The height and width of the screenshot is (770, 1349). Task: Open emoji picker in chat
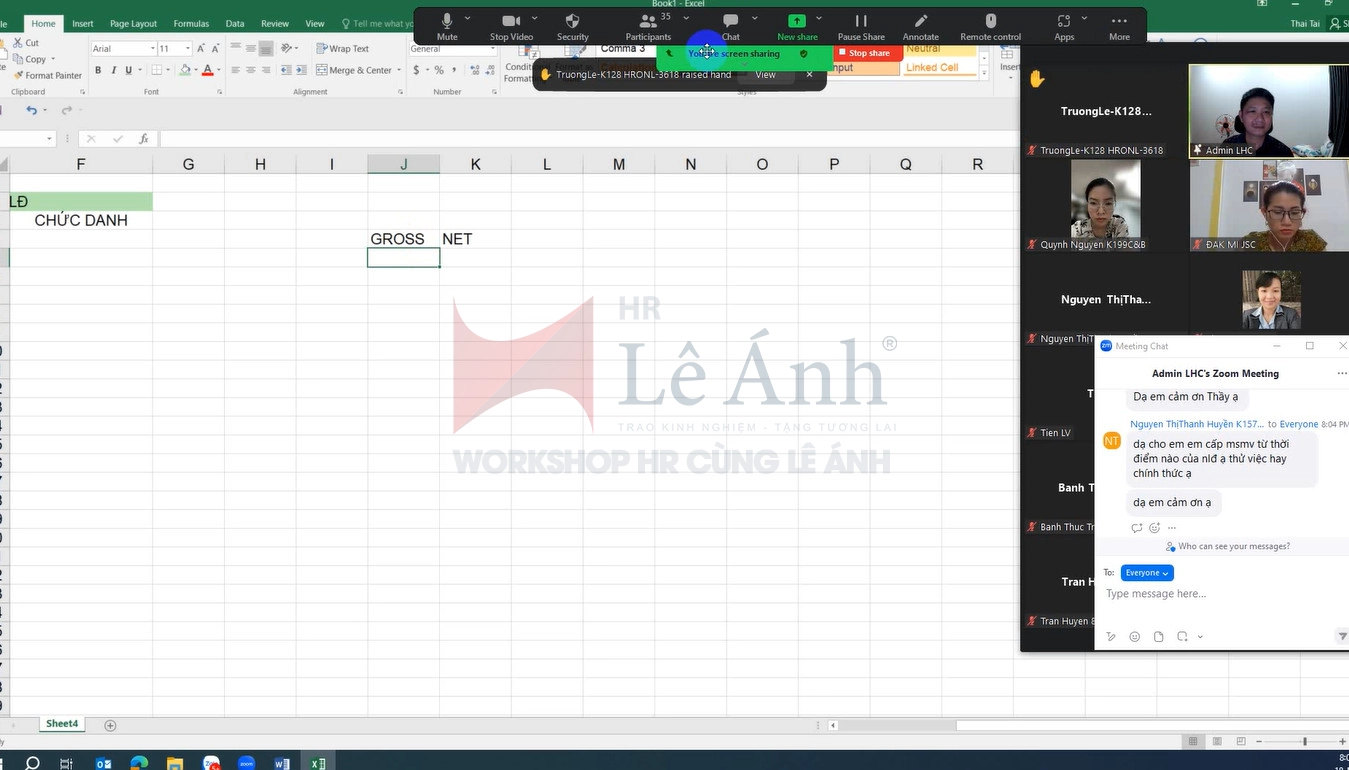coord(1134,637)
